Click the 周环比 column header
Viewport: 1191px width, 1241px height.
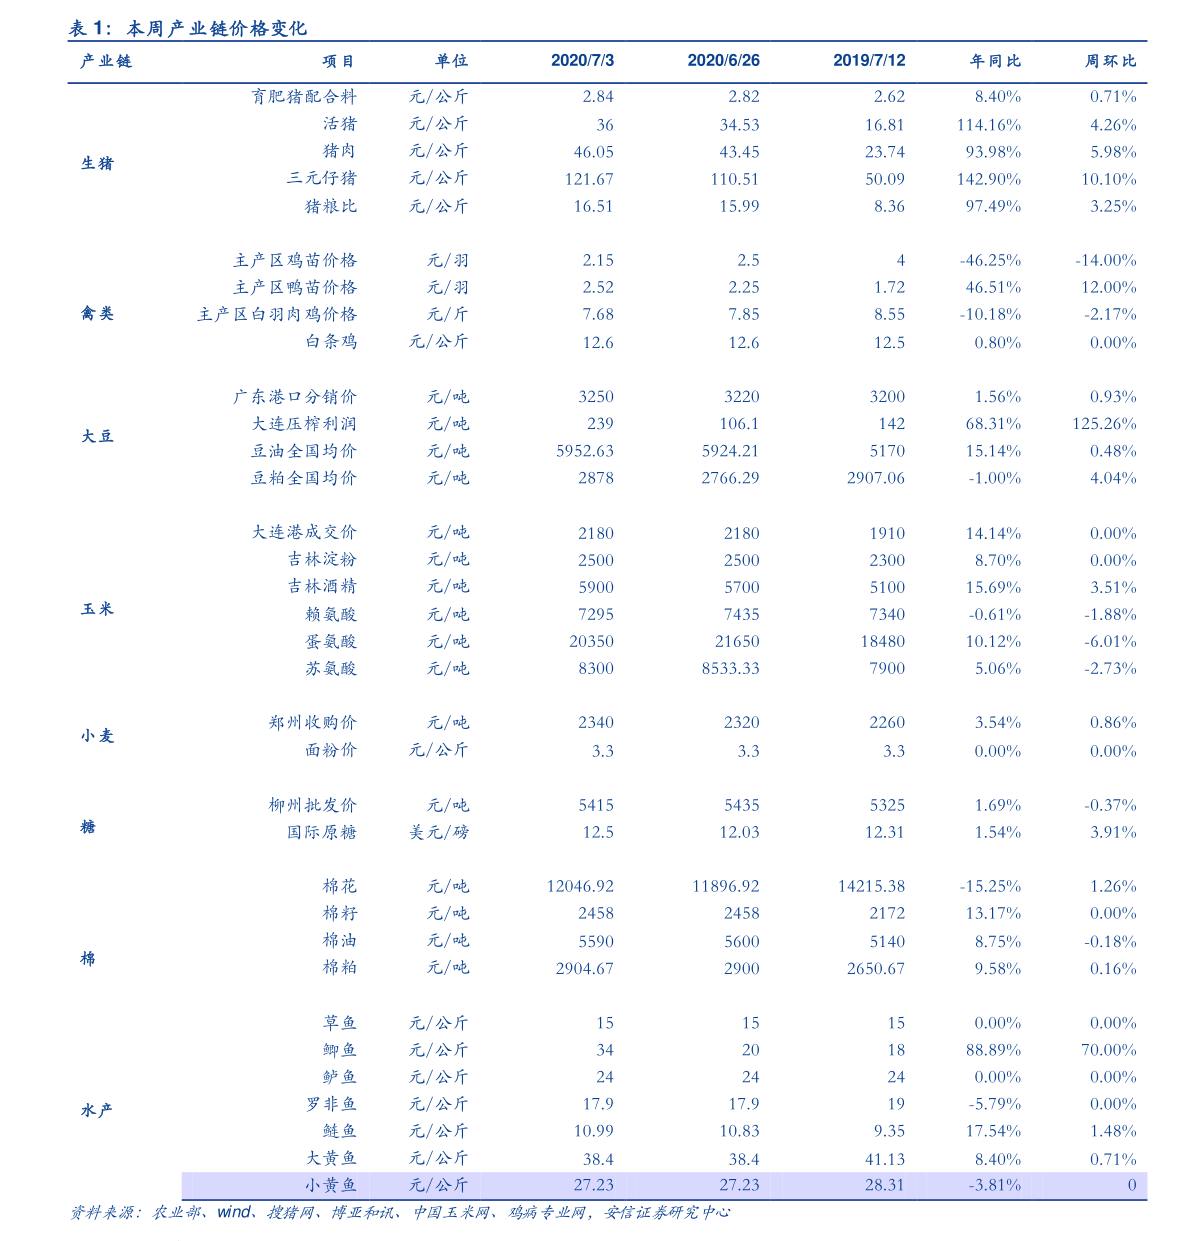(x=1110, y=61)
